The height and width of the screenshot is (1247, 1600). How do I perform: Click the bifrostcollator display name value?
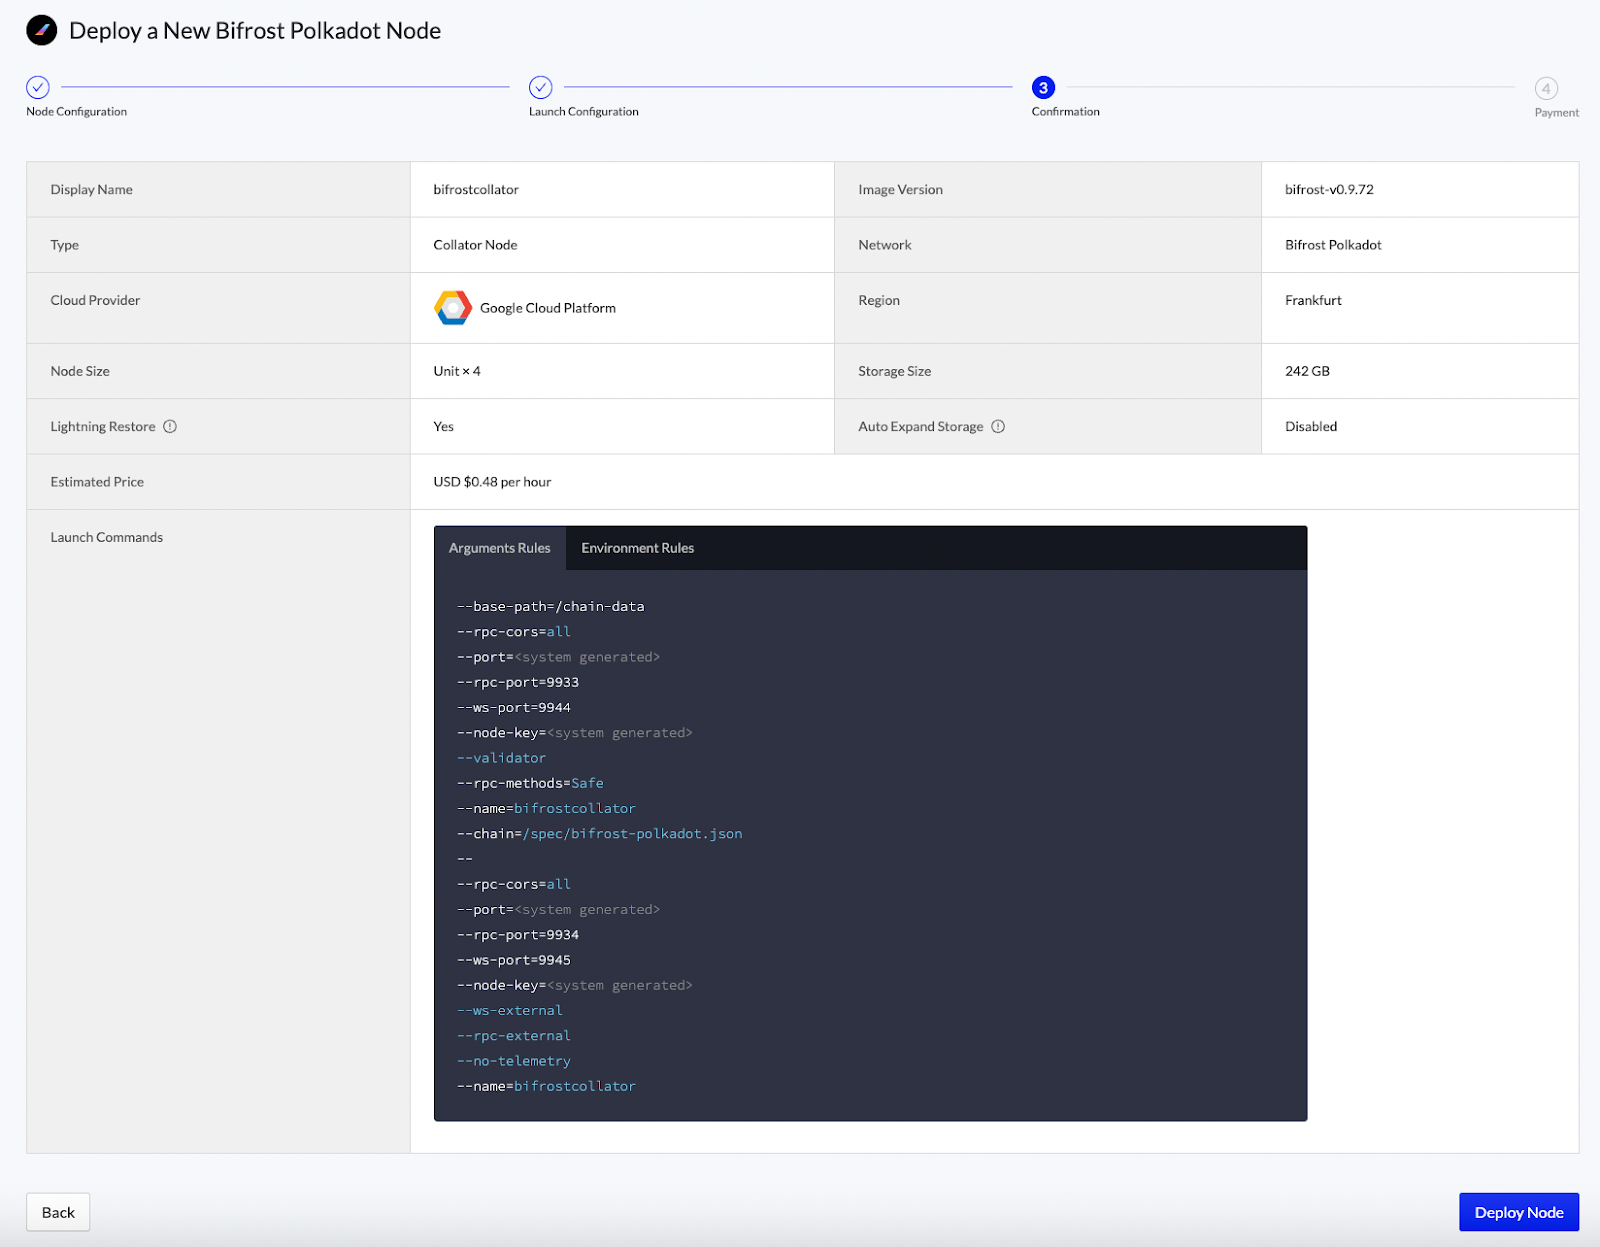tap(476, 190)
